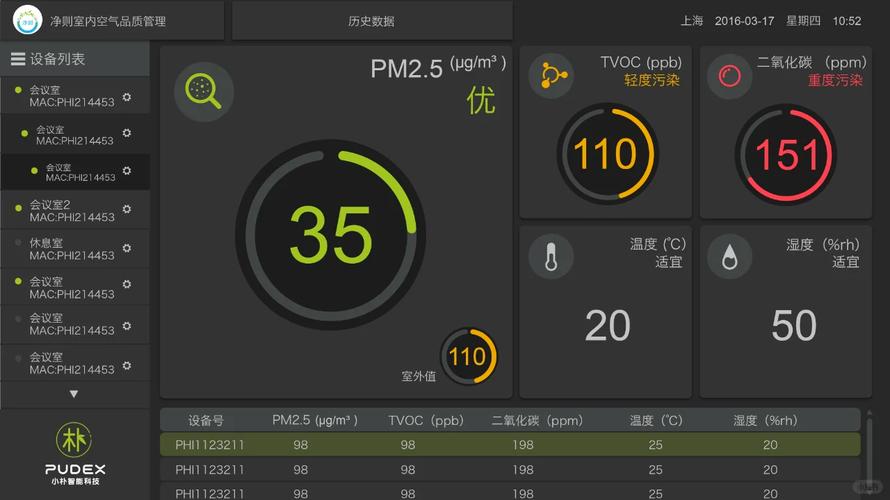Open settings gear for 会议室2

click(x=127, y=210)
